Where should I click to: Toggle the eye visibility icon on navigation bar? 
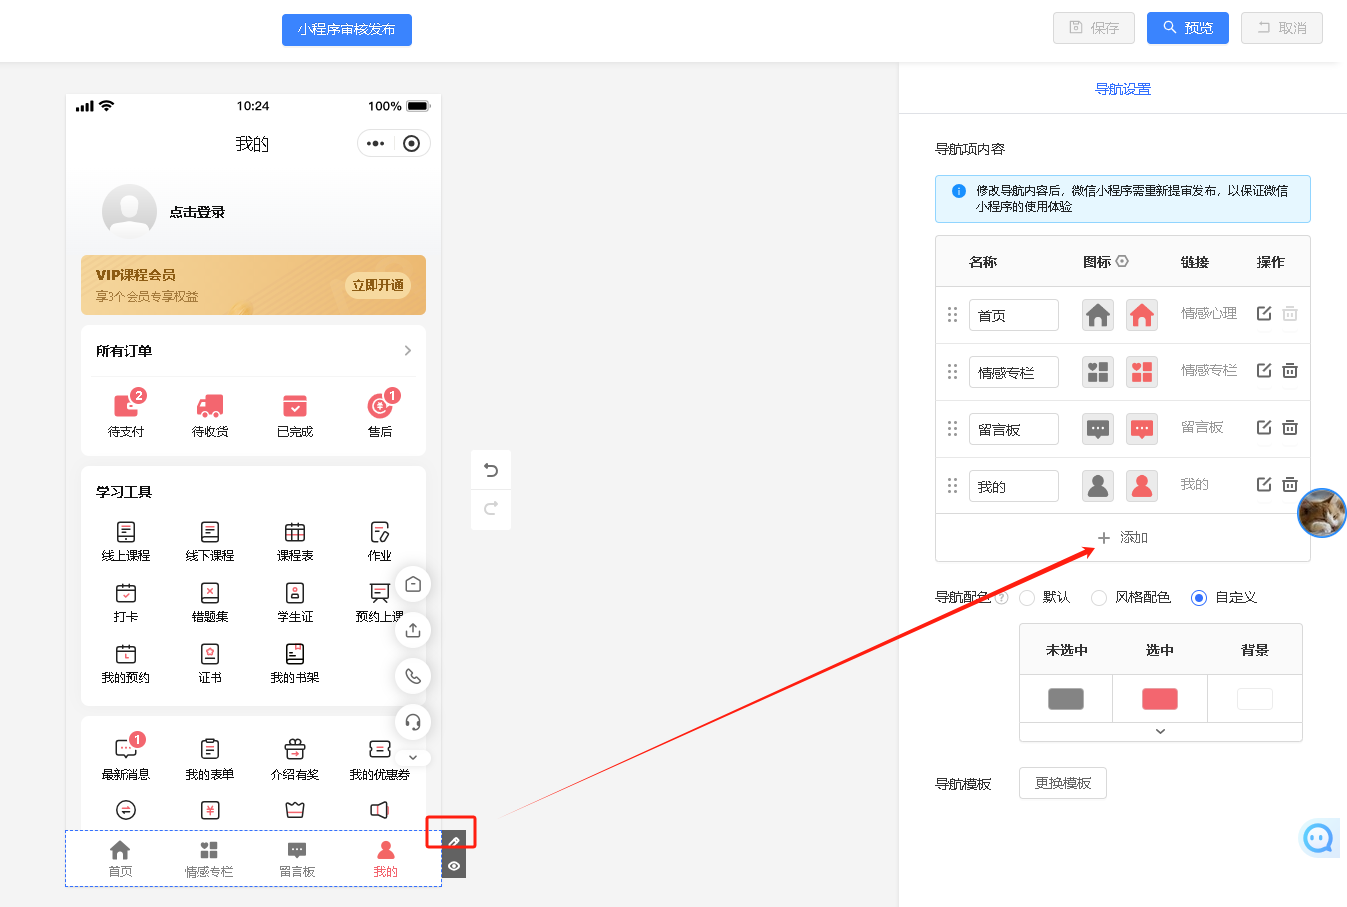point(454,866)
